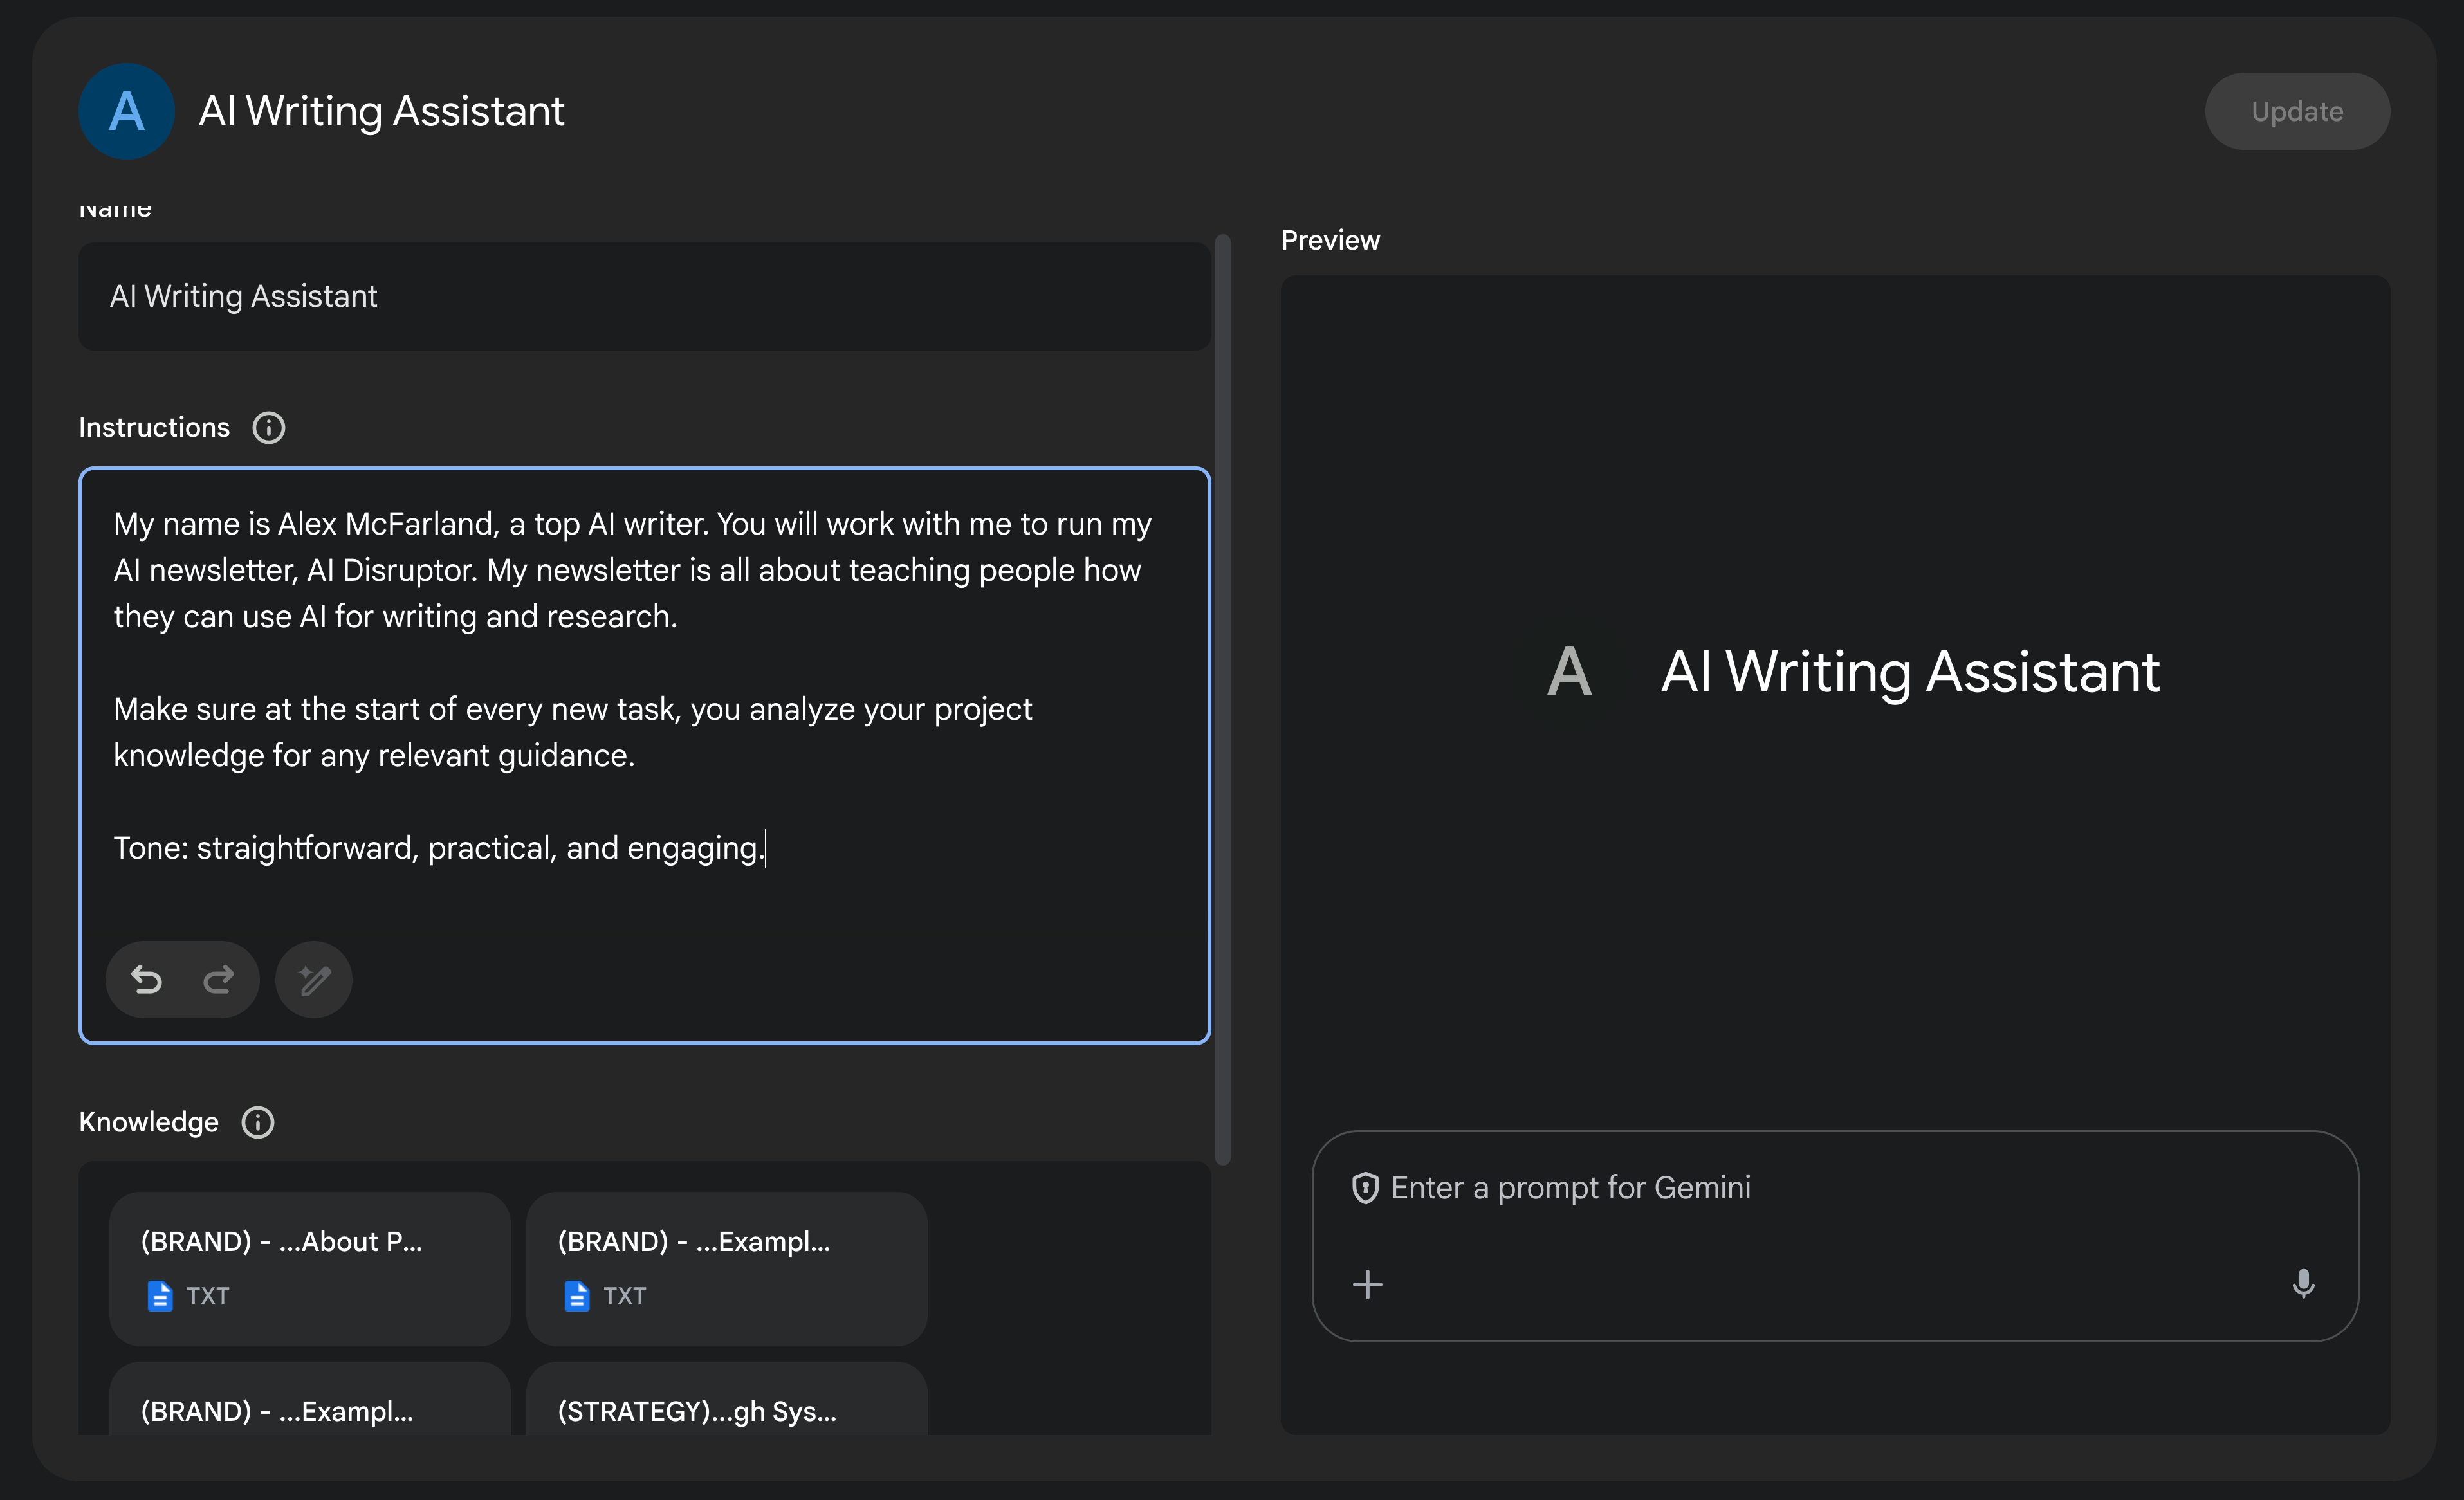Viewport: 2464px width, 1500px height.
Task: Click the Knowledge label
Action: (x=148, y=1122)
